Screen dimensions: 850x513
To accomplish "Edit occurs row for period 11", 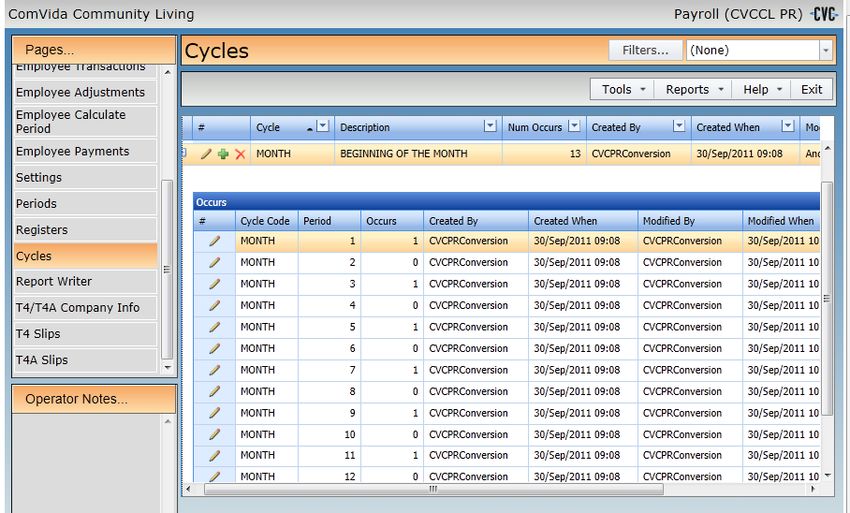I will (215, 456).
